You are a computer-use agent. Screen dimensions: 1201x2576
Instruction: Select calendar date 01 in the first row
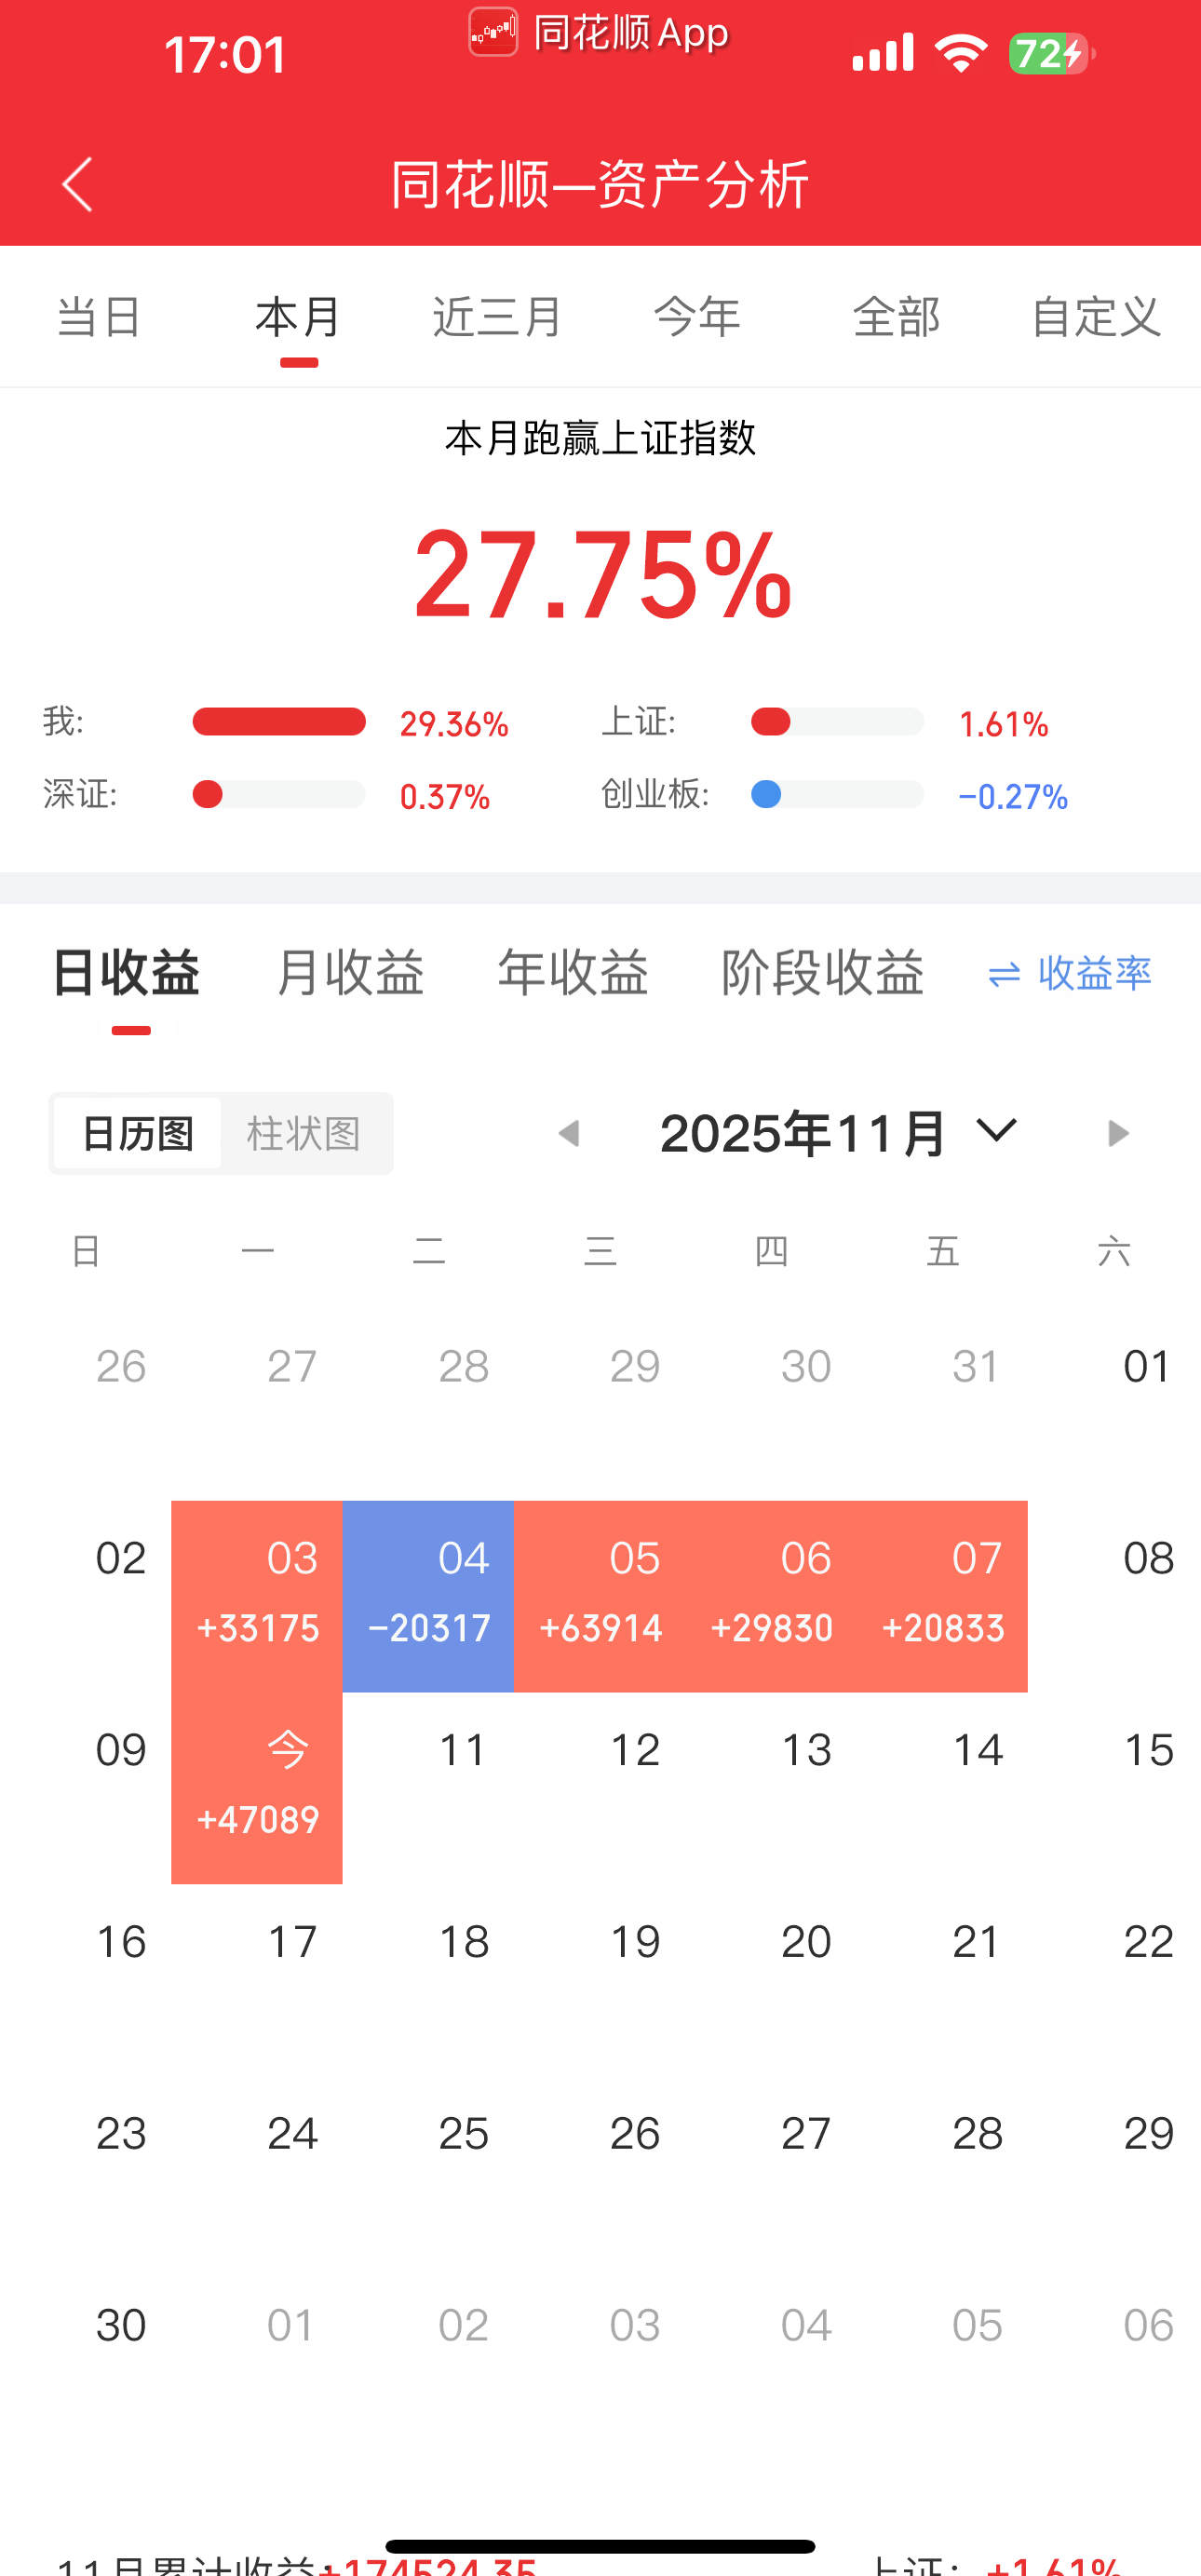1147,1366
